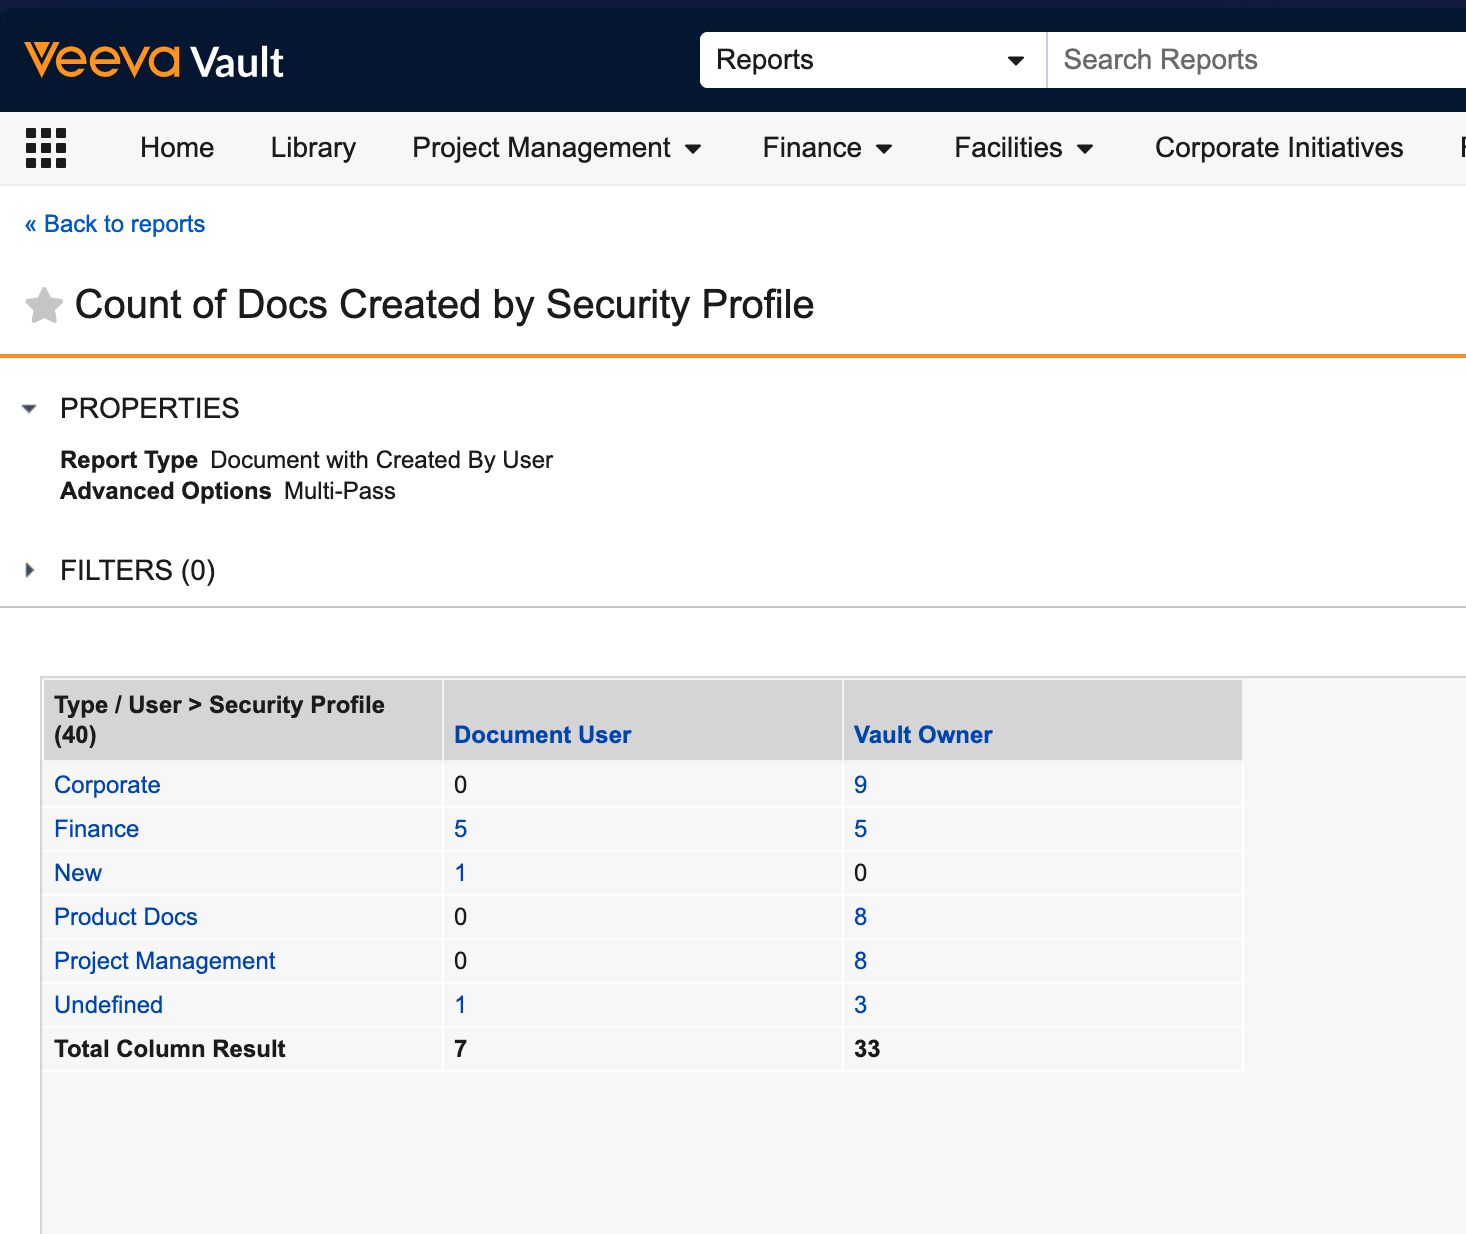Open the Library tab

[313, 148]
